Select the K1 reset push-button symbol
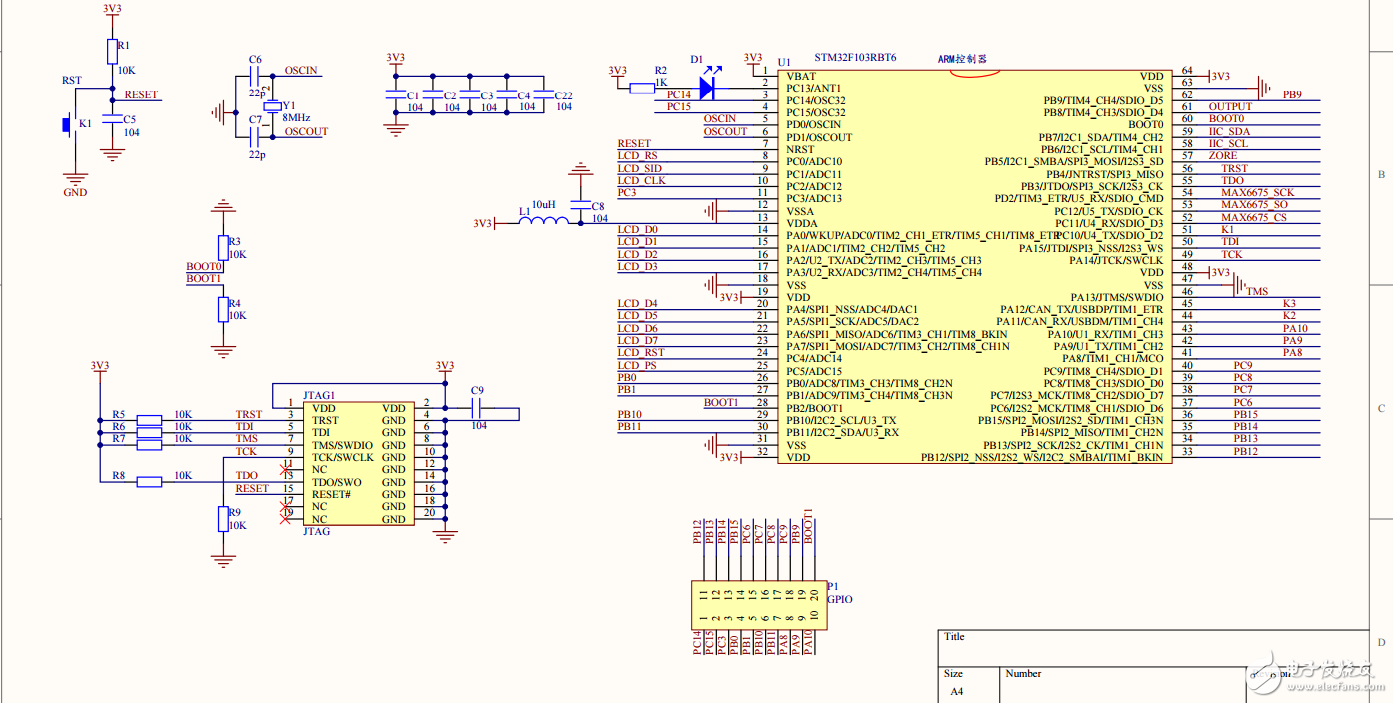 tap(68, 125)
